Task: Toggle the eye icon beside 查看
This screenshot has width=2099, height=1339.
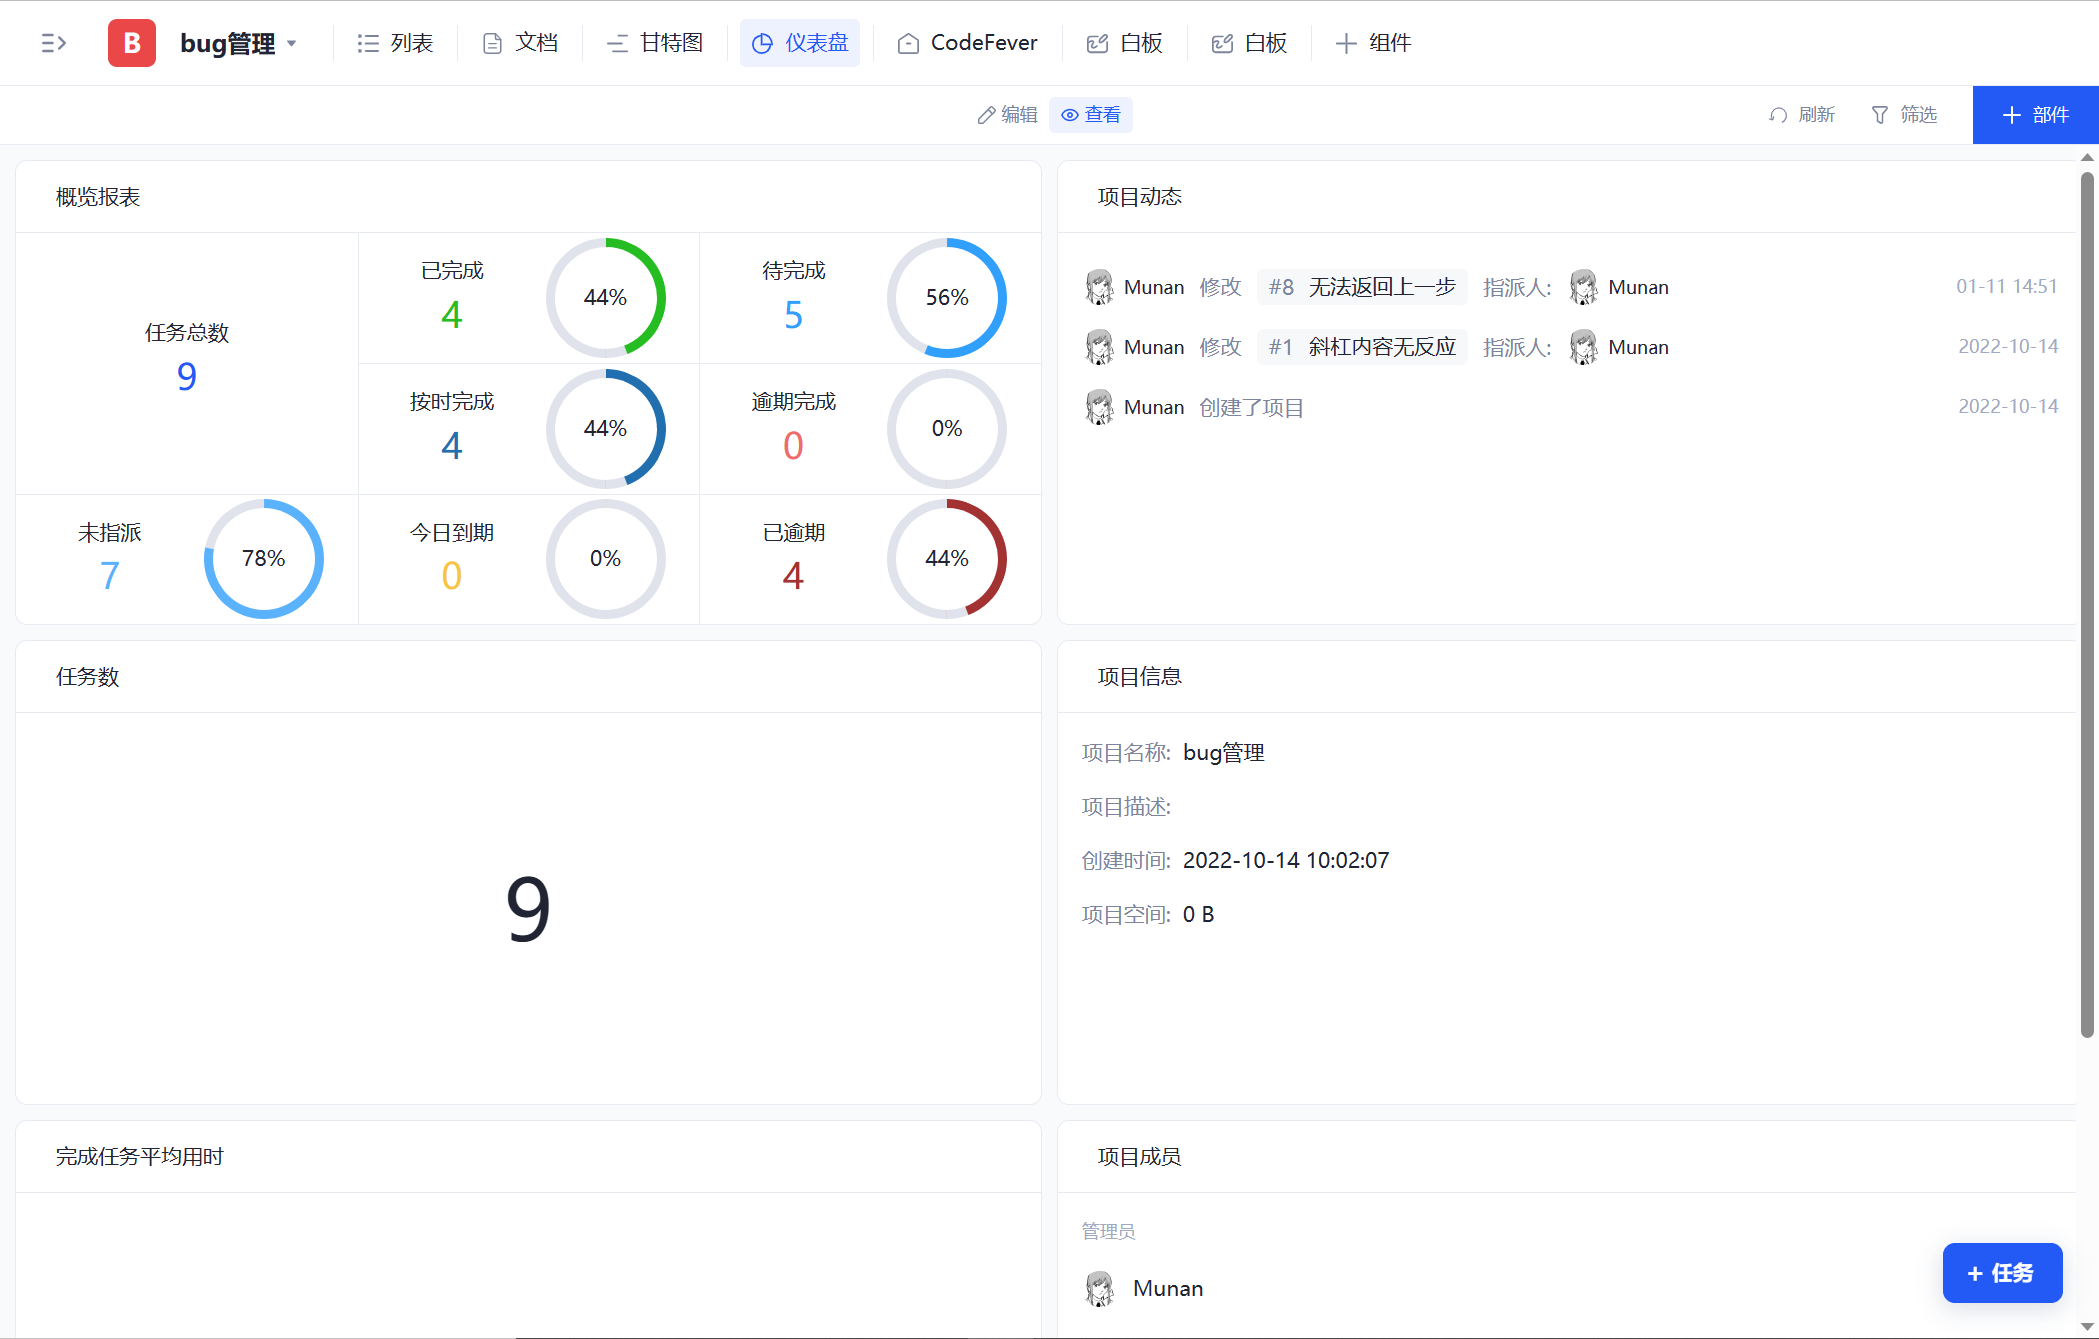Action: pyautogui.click(x=1072, y=114)
